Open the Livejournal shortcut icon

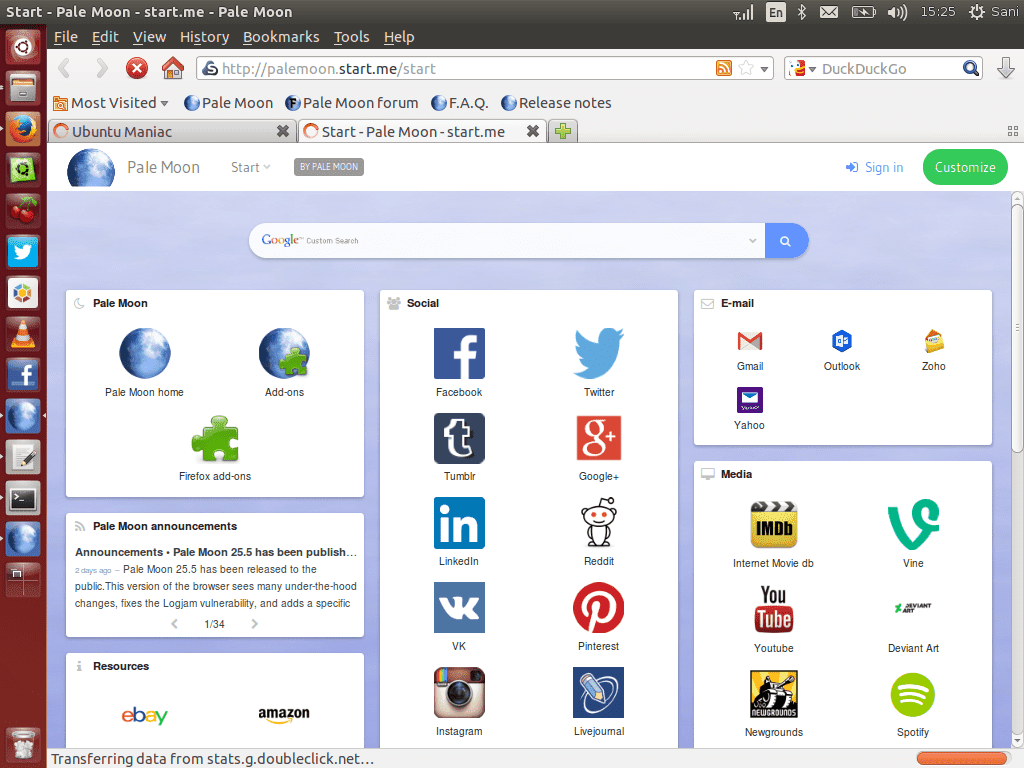click(599, 692)
